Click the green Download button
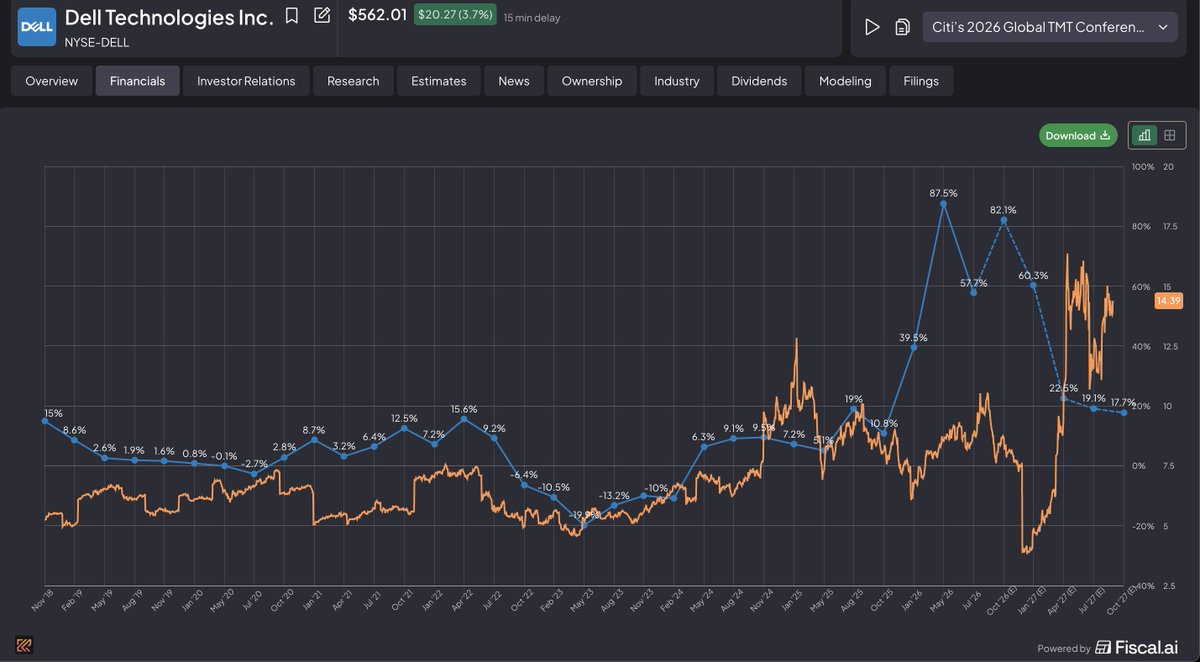The width and height of the screenshot is (1200, 662). (1078, 135)
